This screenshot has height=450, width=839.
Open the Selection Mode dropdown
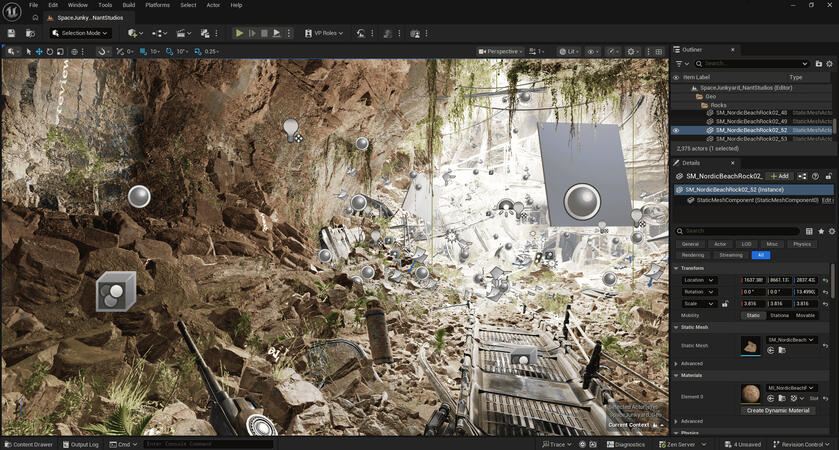(80, 33)
